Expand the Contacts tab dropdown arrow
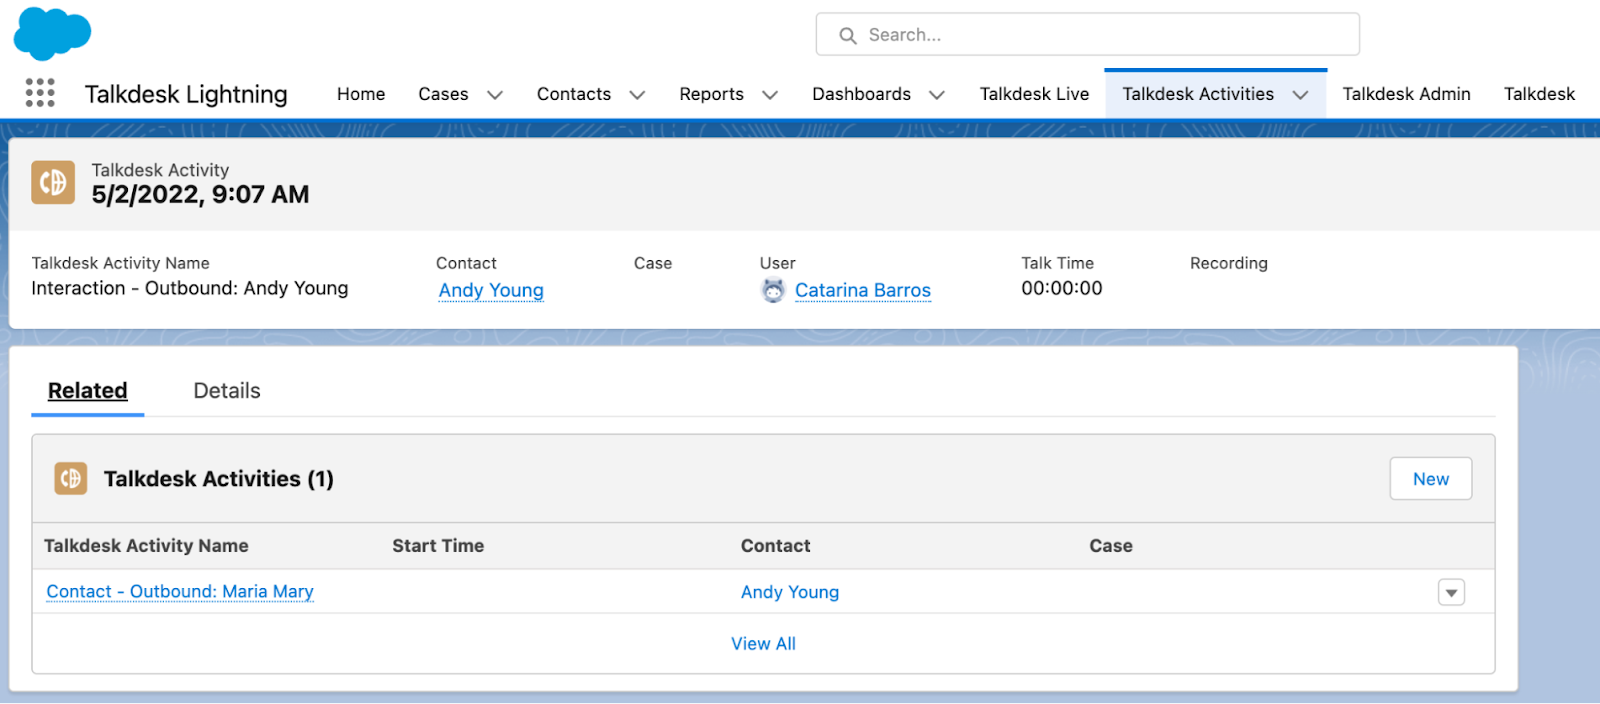1600x704 pixels. pyautogui.click(x=637, y=95)
